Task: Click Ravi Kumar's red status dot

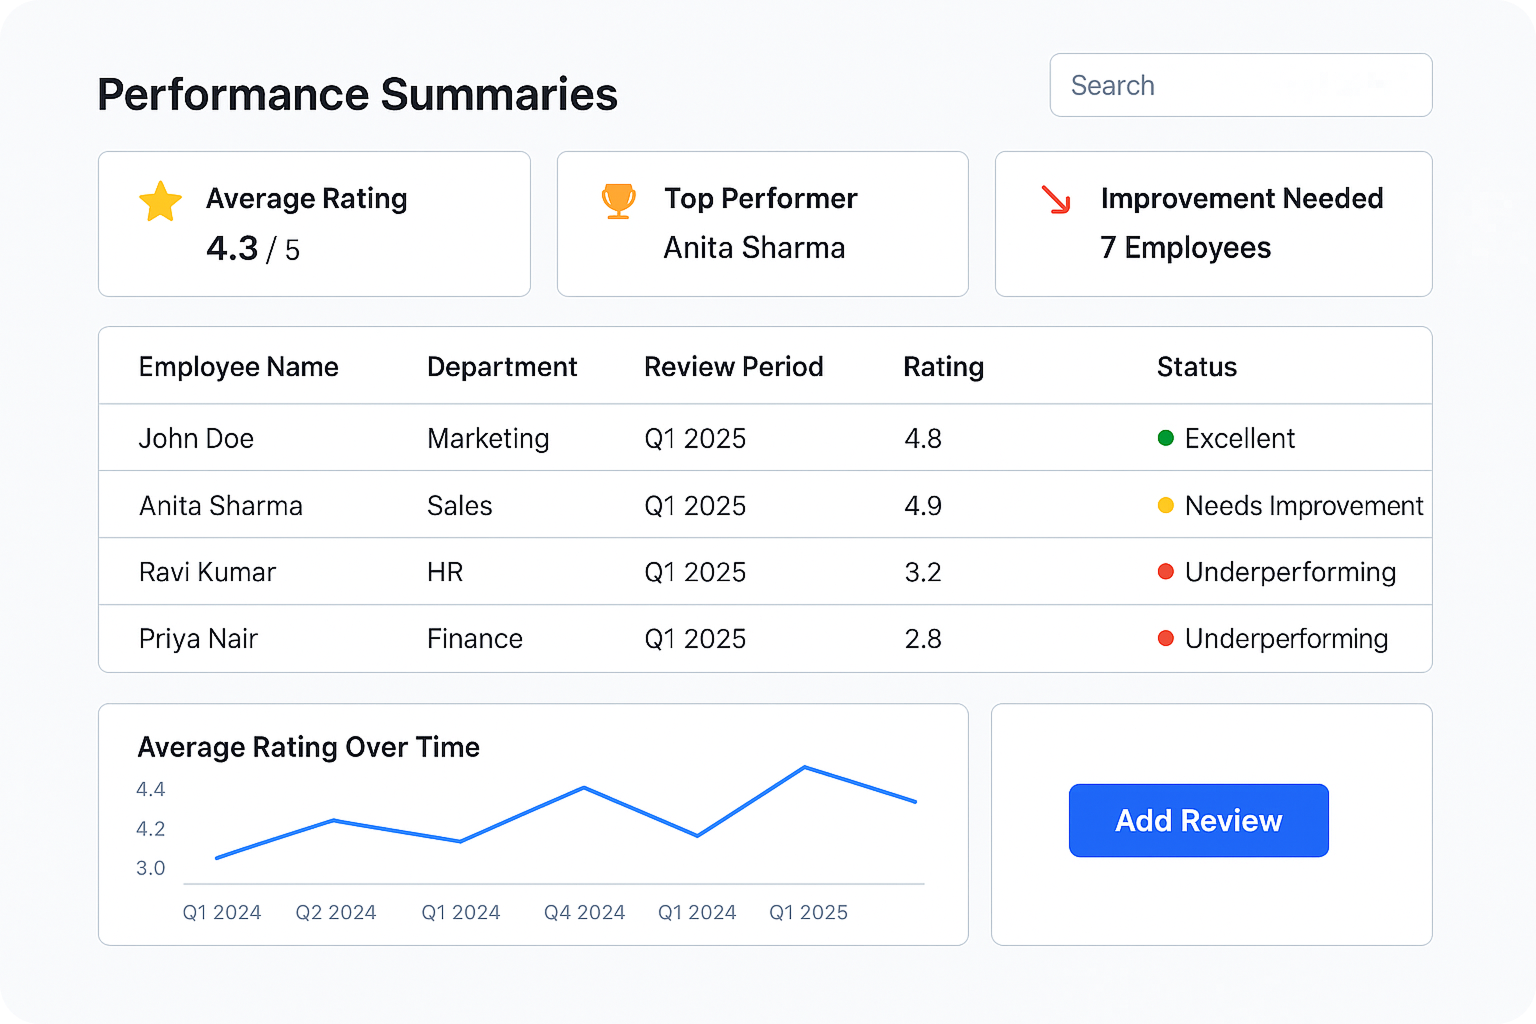Action: point(1165,572)
